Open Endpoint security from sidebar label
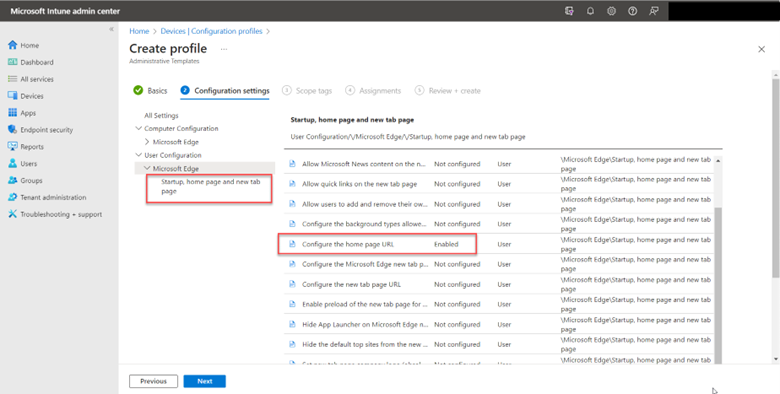 [47, 130]
